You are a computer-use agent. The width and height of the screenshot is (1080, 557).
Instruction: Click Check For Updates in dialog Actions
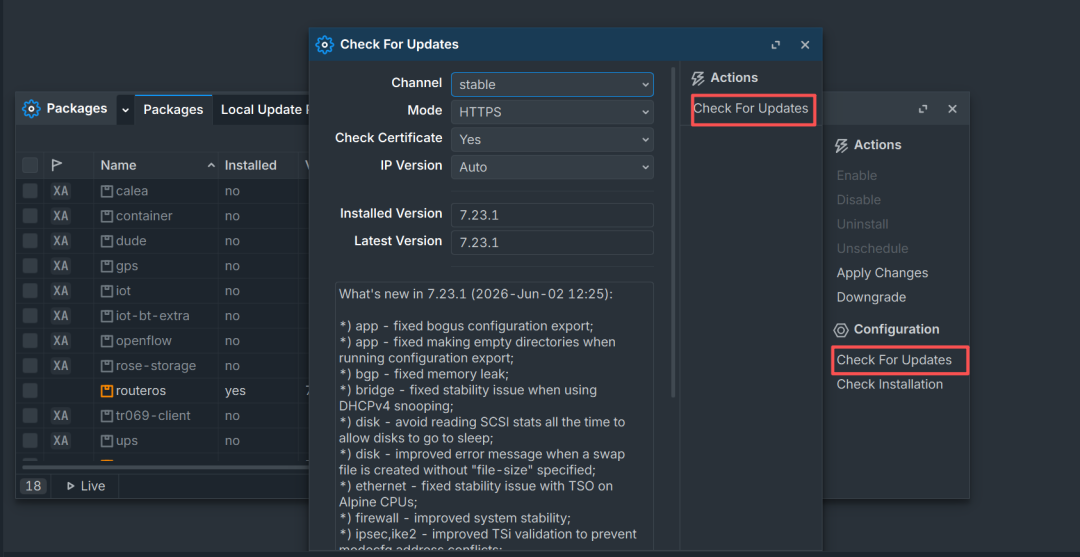click(x=751, y=109)
